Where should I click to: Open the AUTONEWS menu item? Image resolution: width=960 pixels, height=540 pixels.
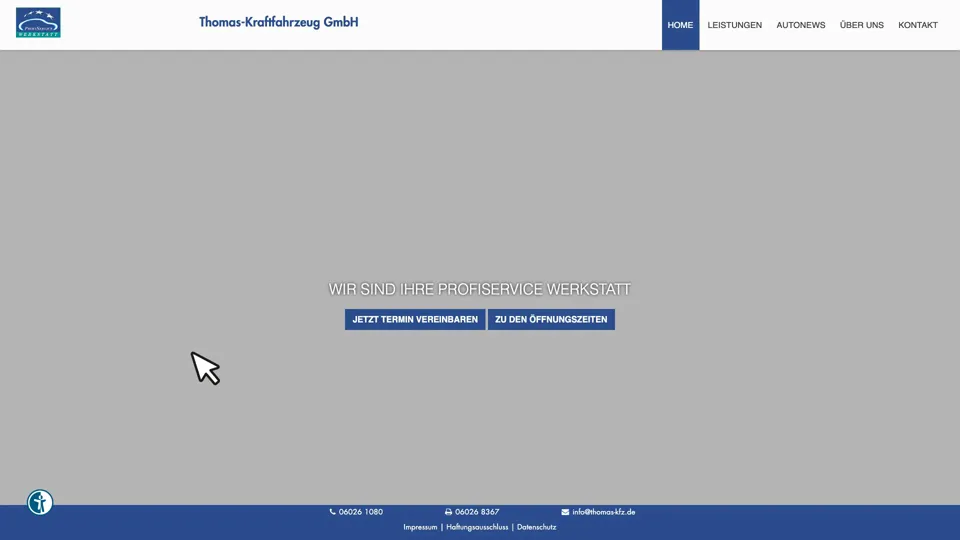801,25
